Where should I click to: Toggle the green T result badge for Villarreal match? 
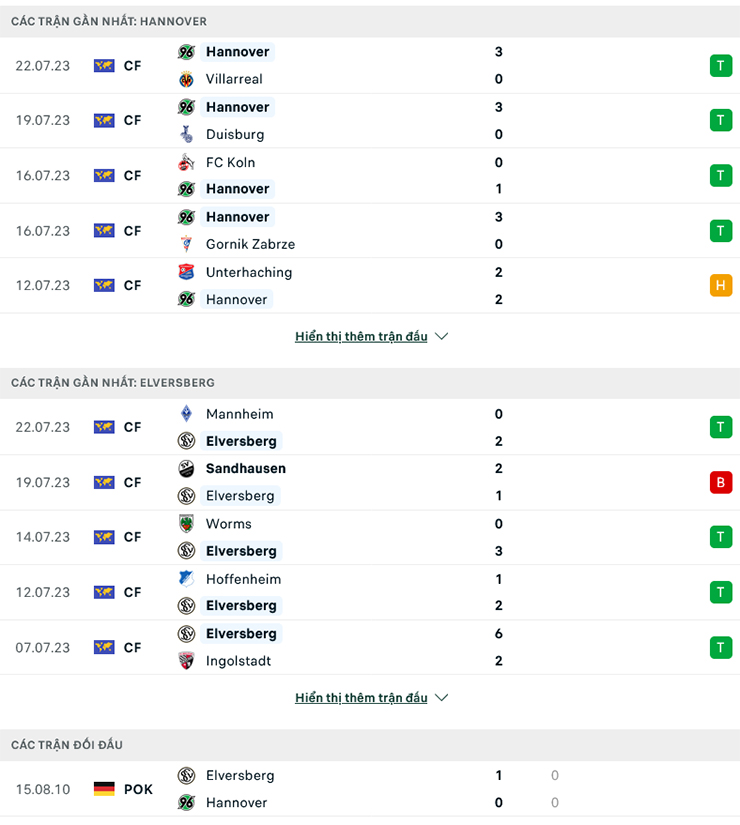721,65
